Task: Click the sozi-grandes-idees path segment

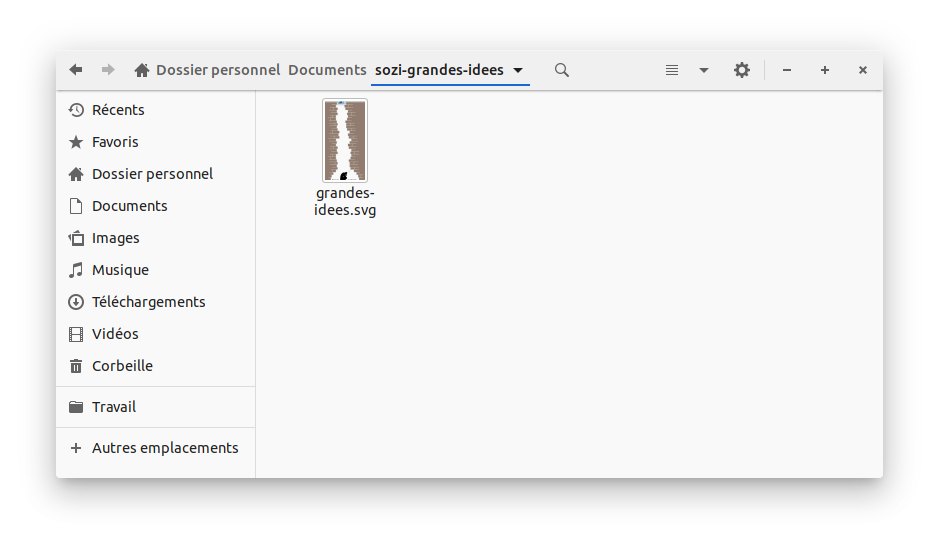Action: pyautogui.click(x=439, y=70)
